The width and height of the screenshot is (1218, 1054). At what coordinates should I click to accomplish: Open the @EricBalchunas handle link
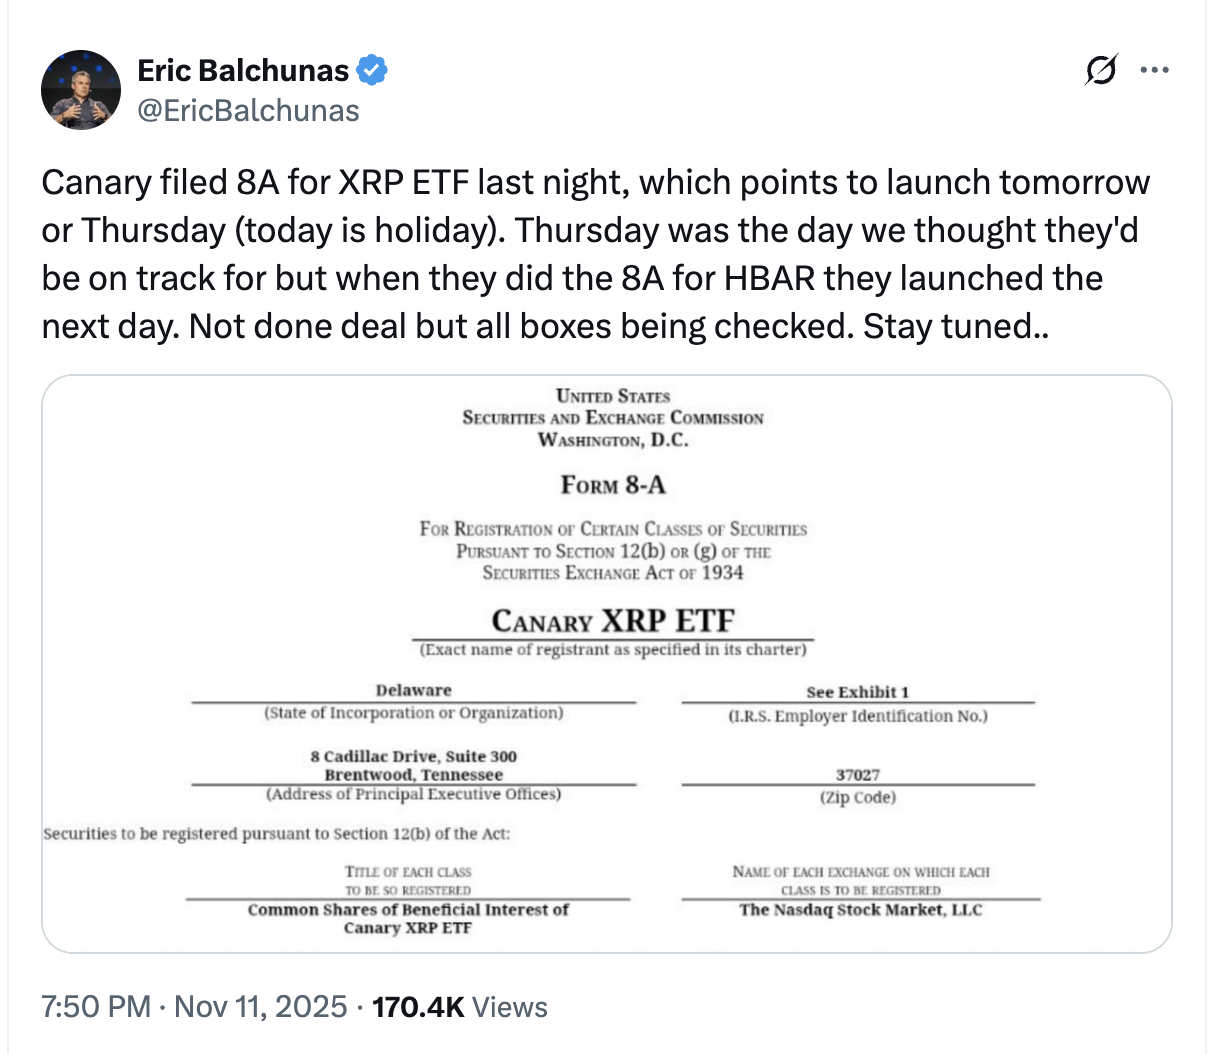(248, 111)
